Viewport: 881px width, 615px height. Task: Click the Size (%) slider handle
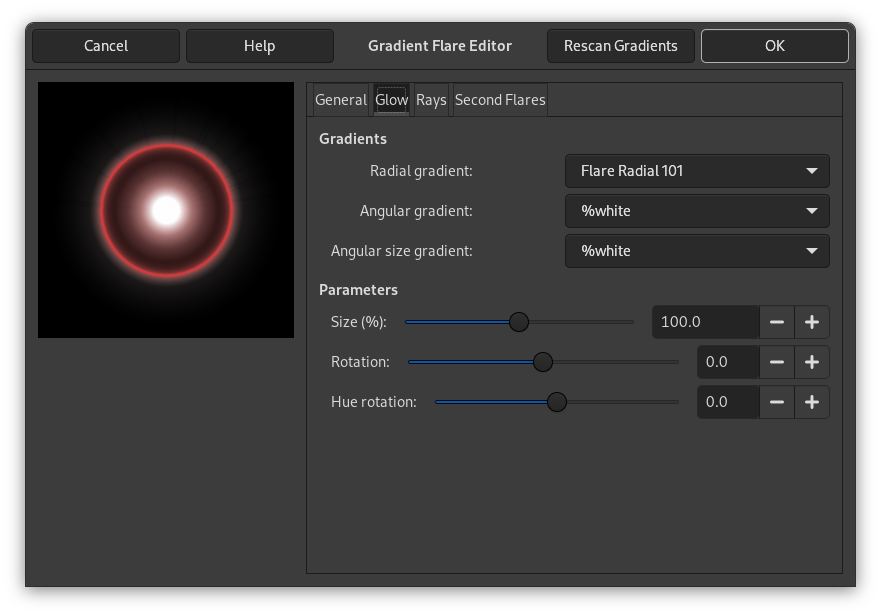[x=519, y=322]
